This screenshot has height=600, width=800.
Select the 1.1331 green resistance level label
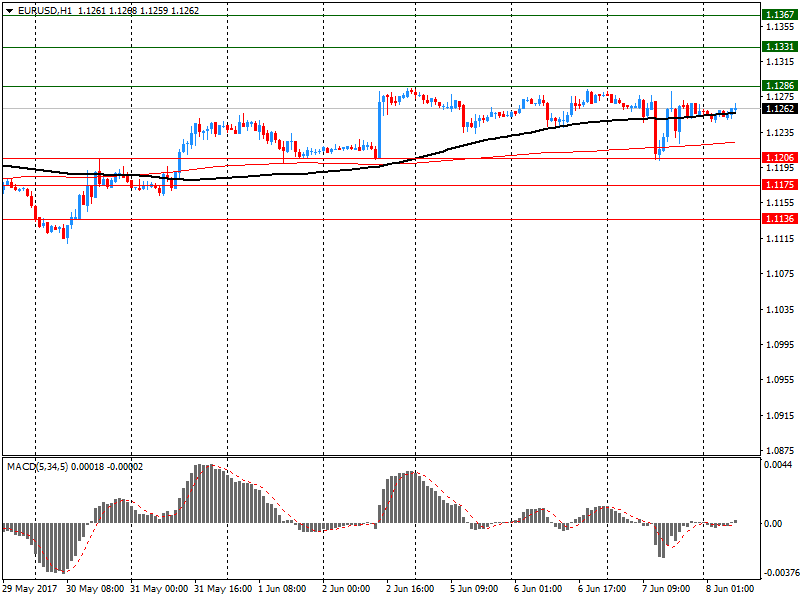[x=780, y=46]
